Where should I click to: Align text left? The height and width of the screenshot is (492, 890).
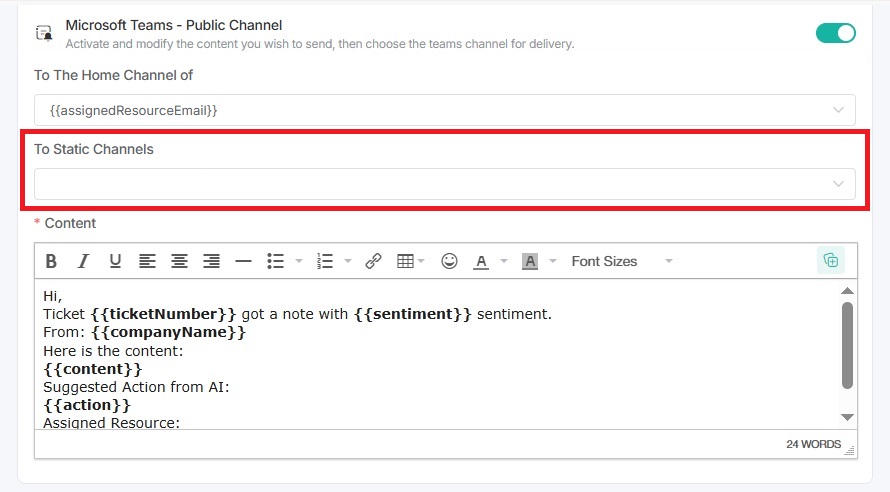click(x=147, y=261)
